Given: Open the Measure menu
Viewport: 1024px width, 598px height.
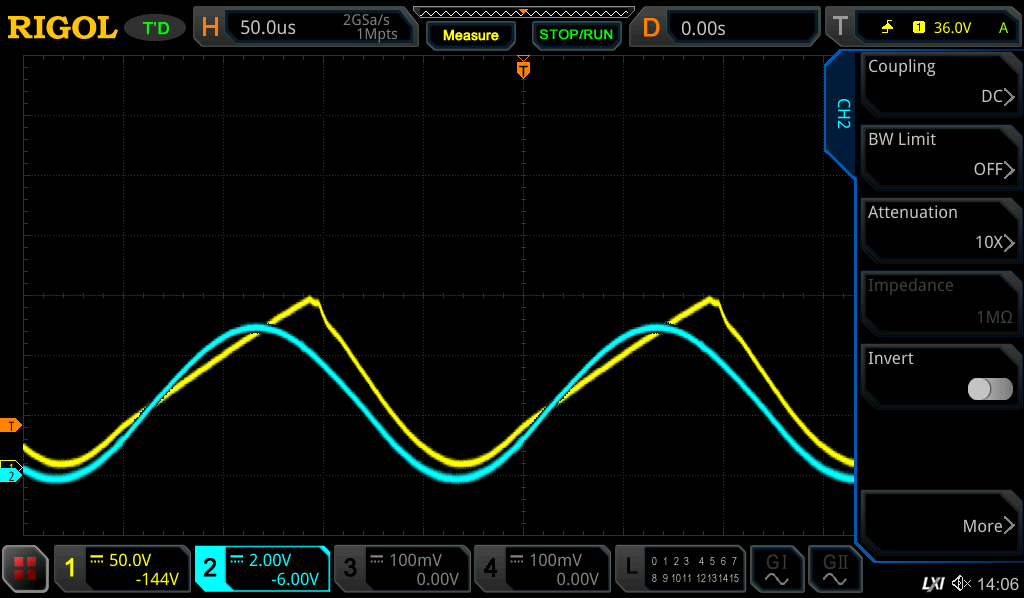Looking at the screenshot, I should click(x=471, y=35).
